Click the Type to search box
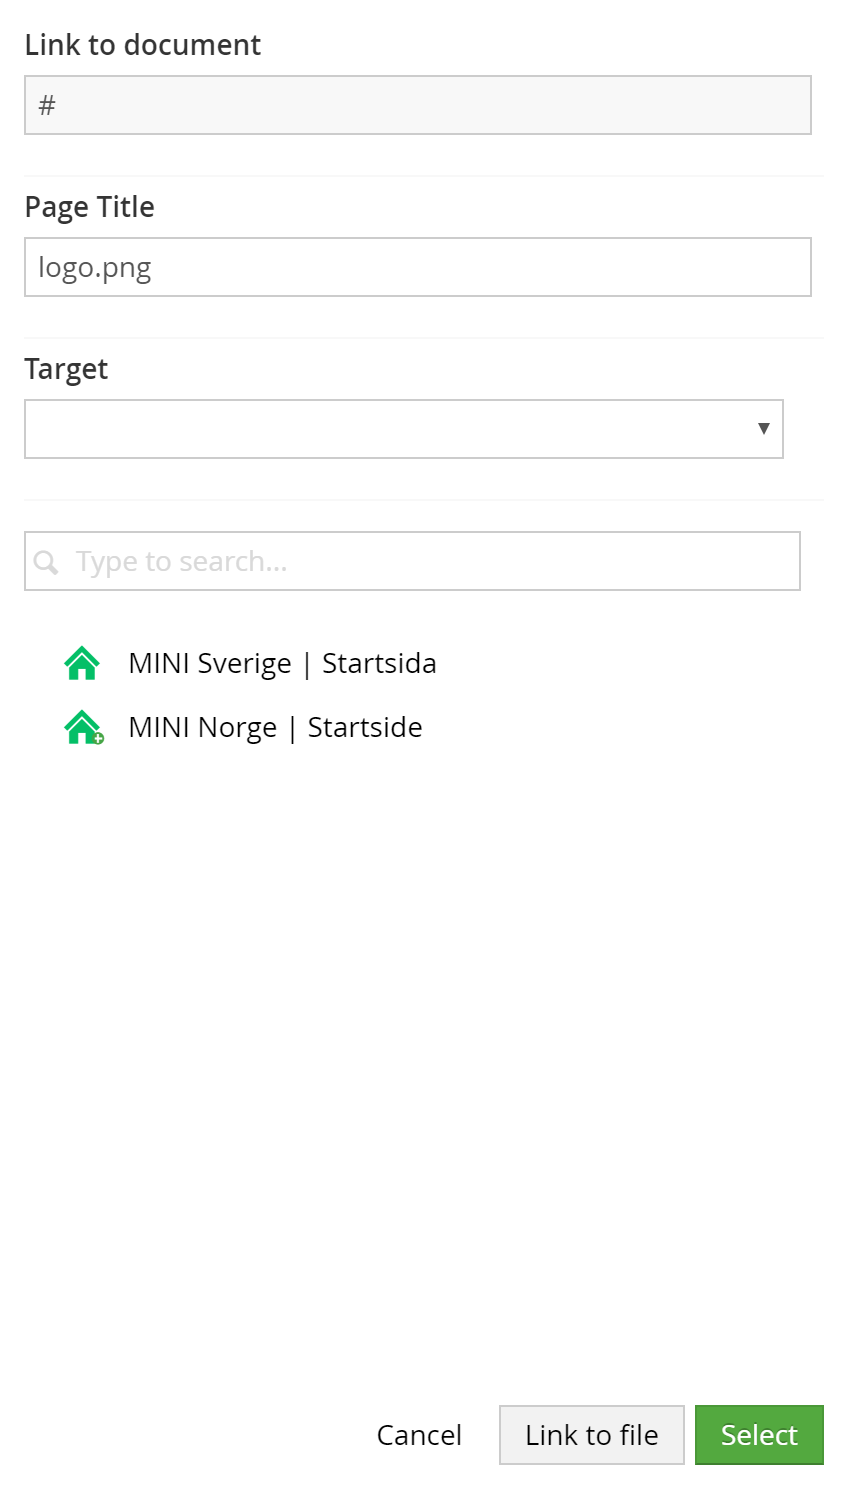 (x=412, y=561)
